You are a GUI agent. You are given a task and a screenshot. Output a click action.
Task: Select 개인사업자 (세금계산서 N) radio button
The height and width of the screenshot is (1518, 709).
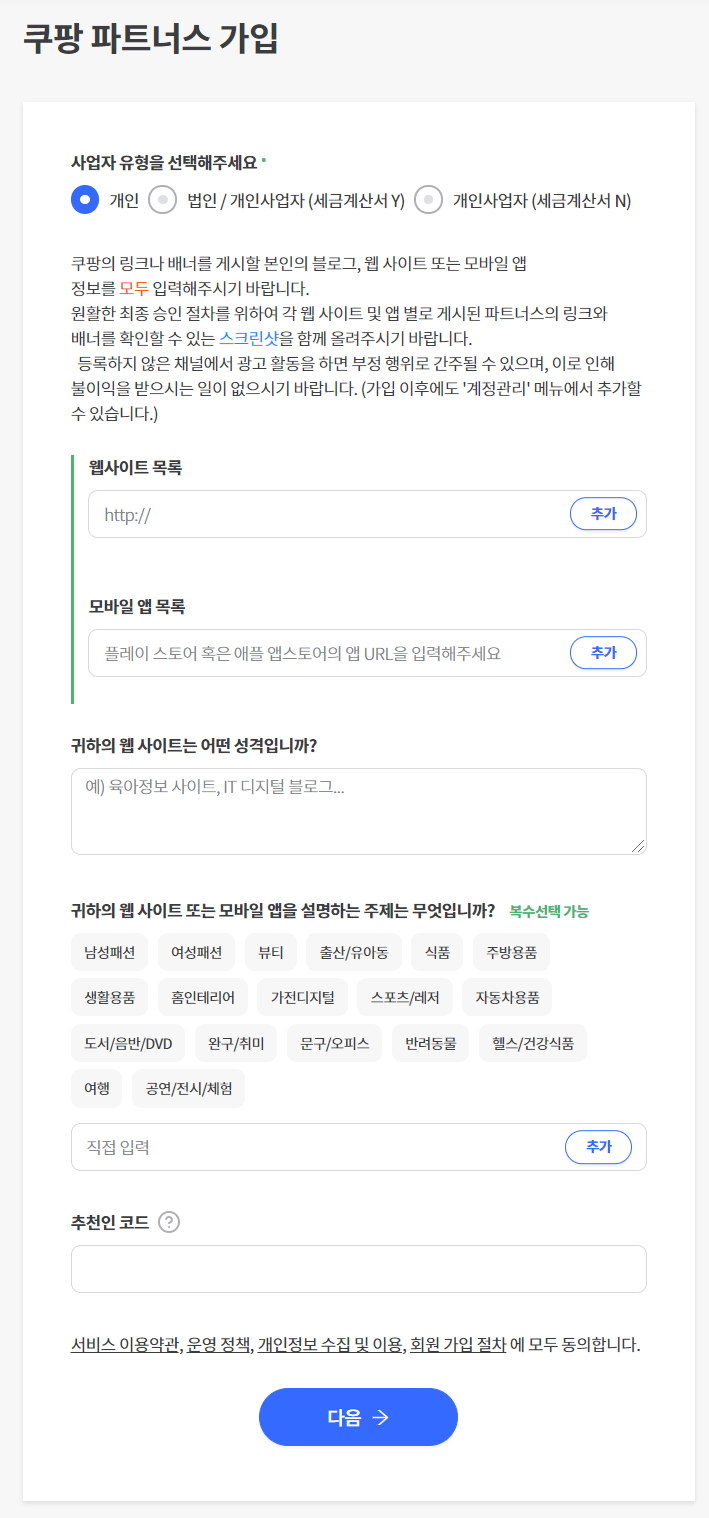[428, 200]
